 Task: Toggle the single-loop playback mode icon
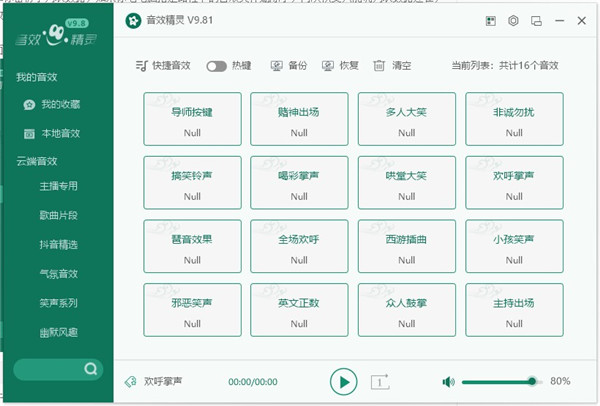[380, 381]
